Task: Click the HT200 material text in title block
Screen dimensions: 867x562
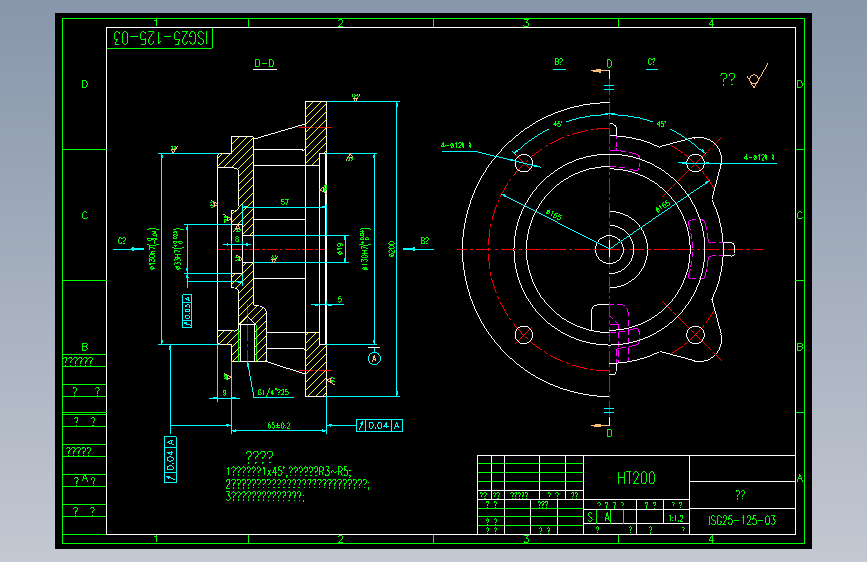Action: tap(636, 478)
